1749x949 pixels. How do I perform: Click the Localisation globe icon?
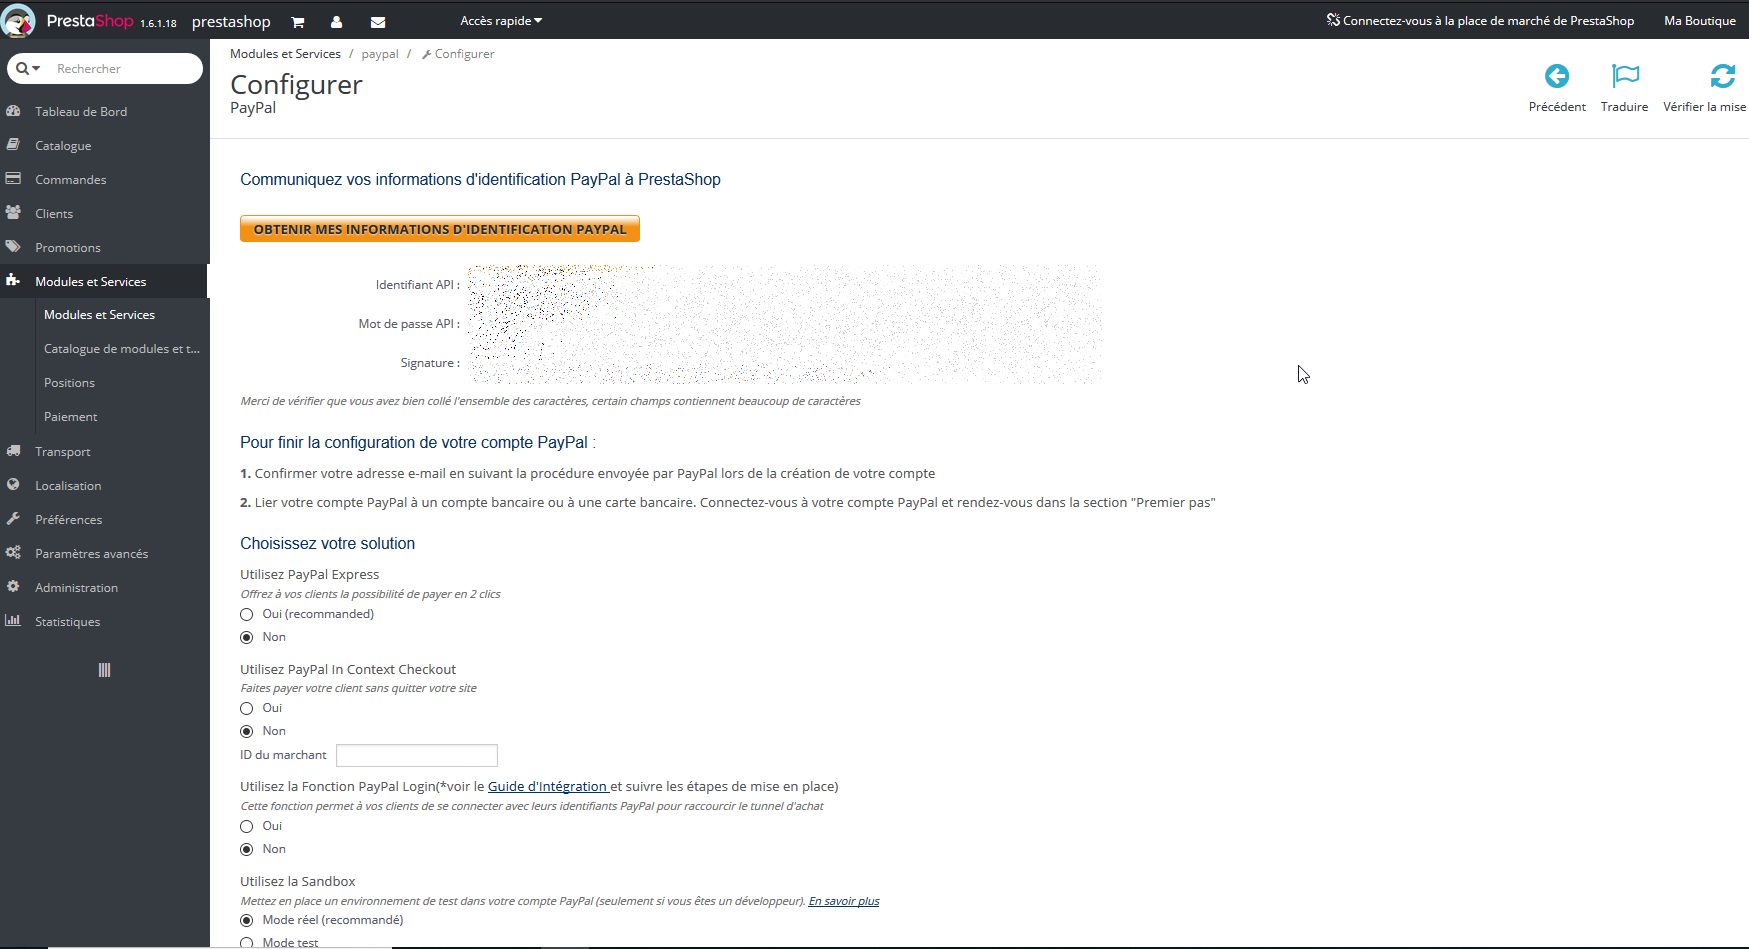coord(13,485)
